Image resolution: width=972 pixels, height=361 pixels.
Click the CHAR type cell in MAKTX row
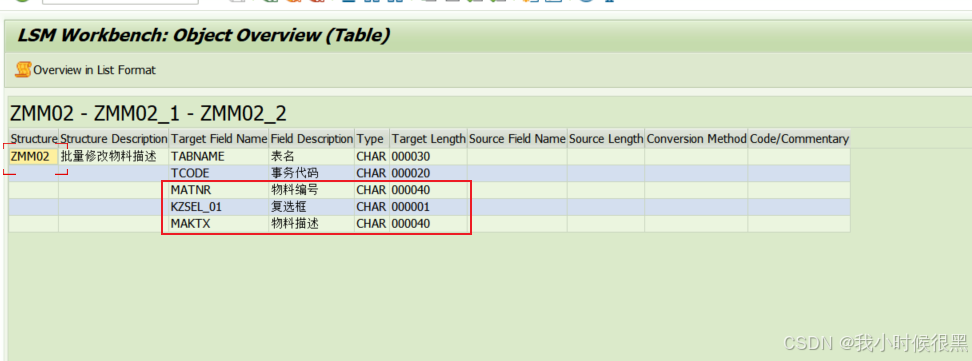point(373,224)
